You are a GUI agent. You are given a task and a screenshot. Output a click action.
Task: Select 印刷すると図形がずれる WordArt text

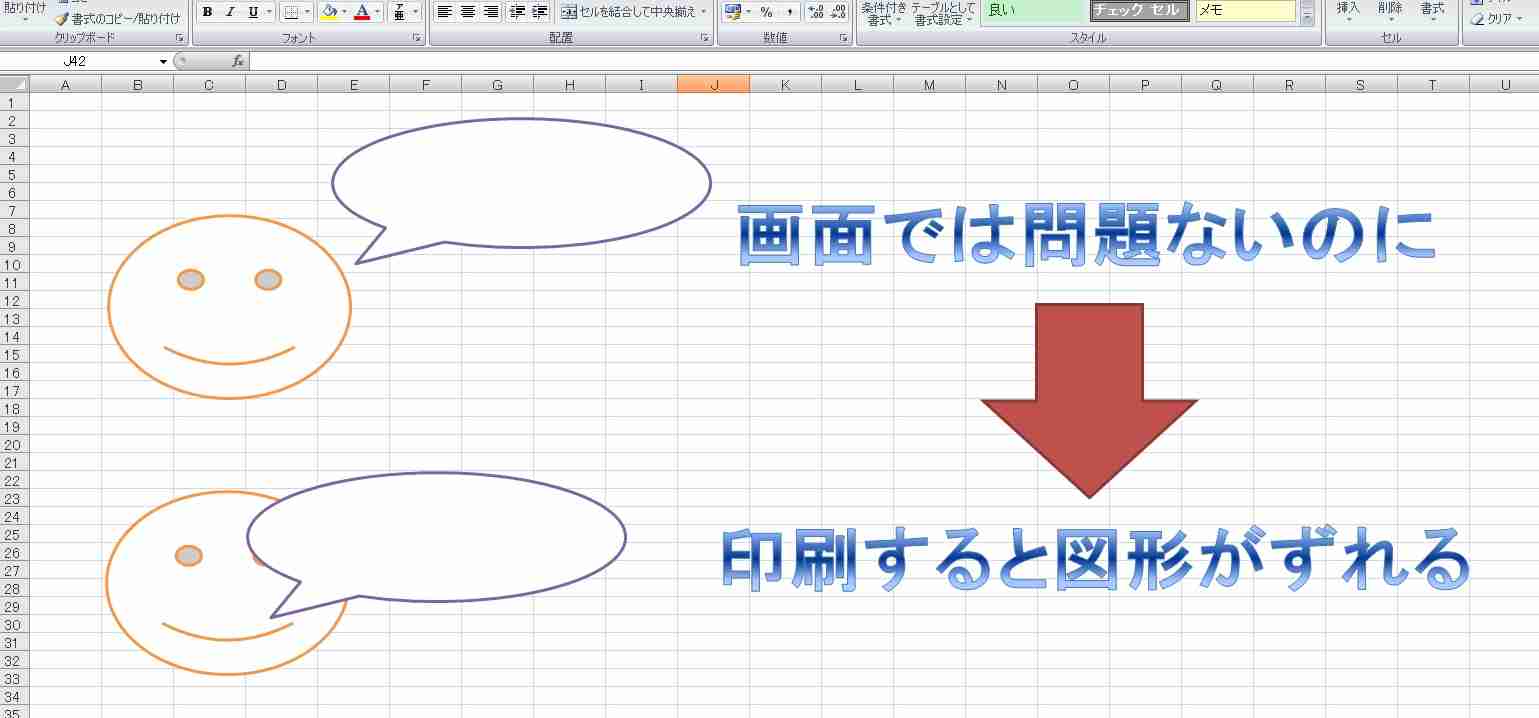(x=1095, y=559)
